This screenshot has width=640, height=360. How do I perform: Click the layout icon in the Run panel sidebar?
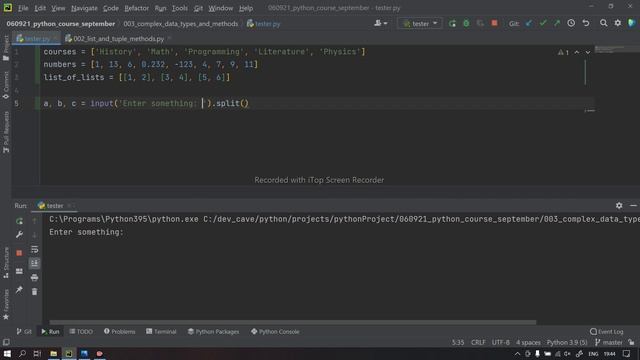(x=19, y=271)
